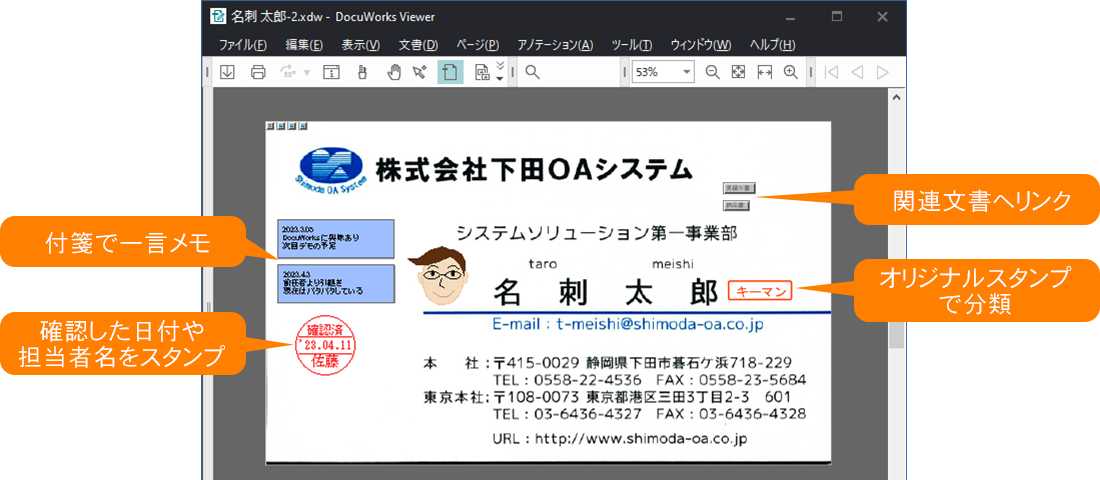Click the 名刺太郎 name text
Viewport: 1100px width, 480px height.
[x=606, y=293]
